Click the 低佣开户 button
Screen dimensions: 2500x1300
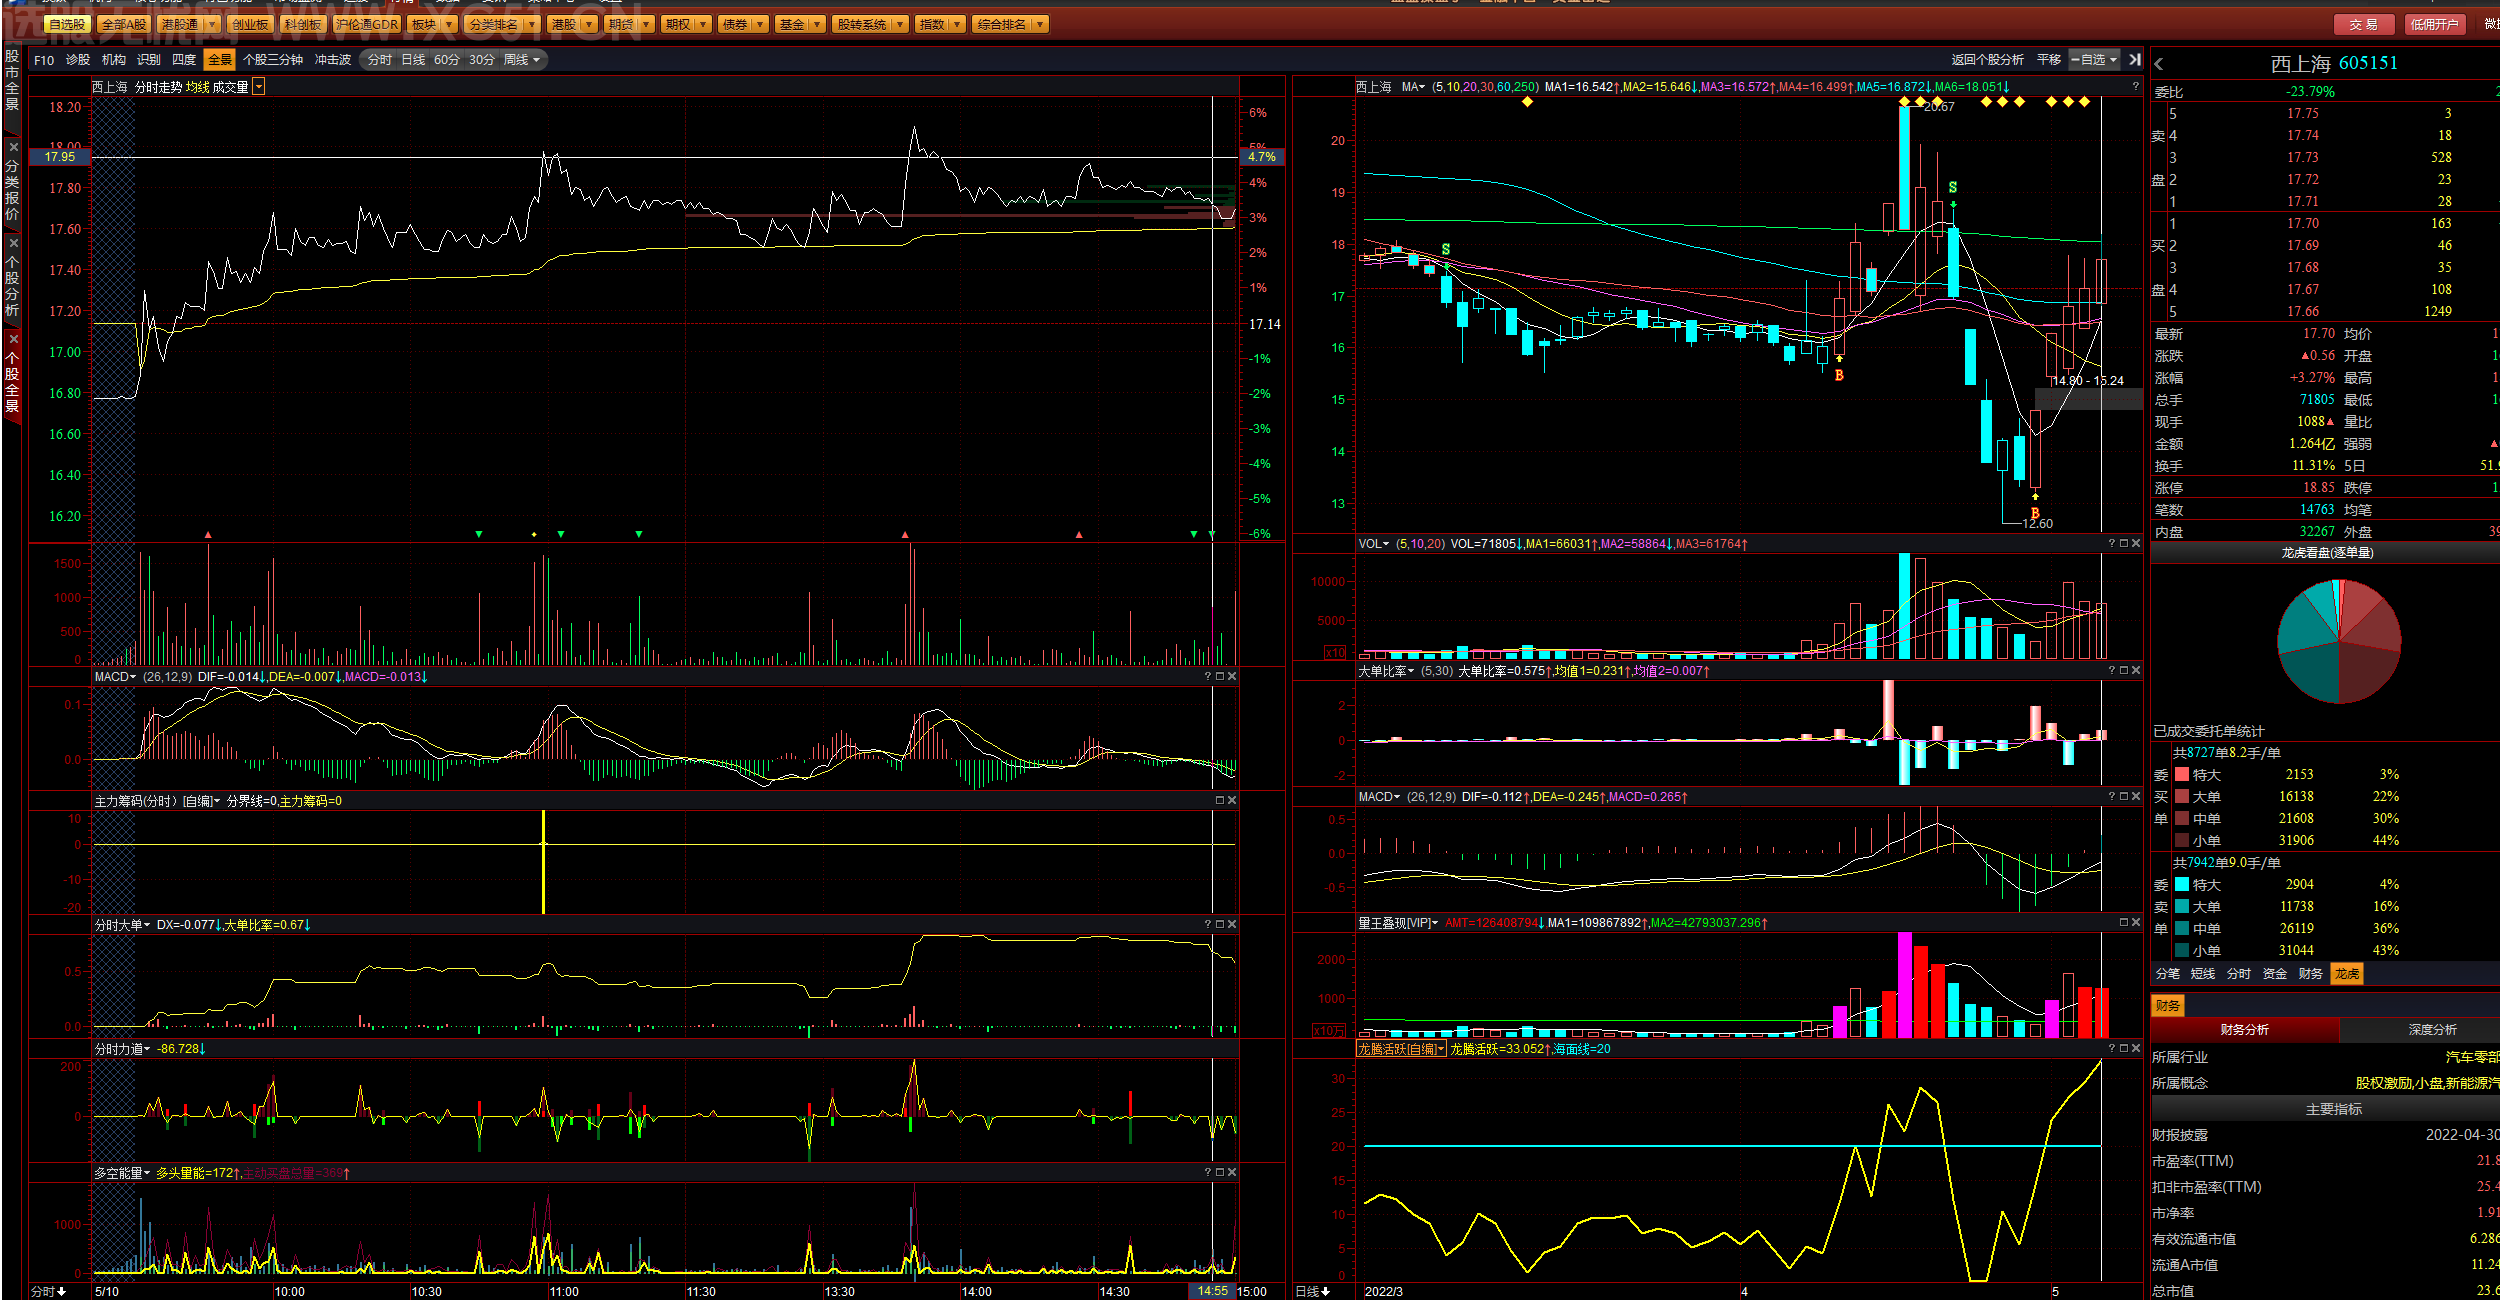[2434, 24]
